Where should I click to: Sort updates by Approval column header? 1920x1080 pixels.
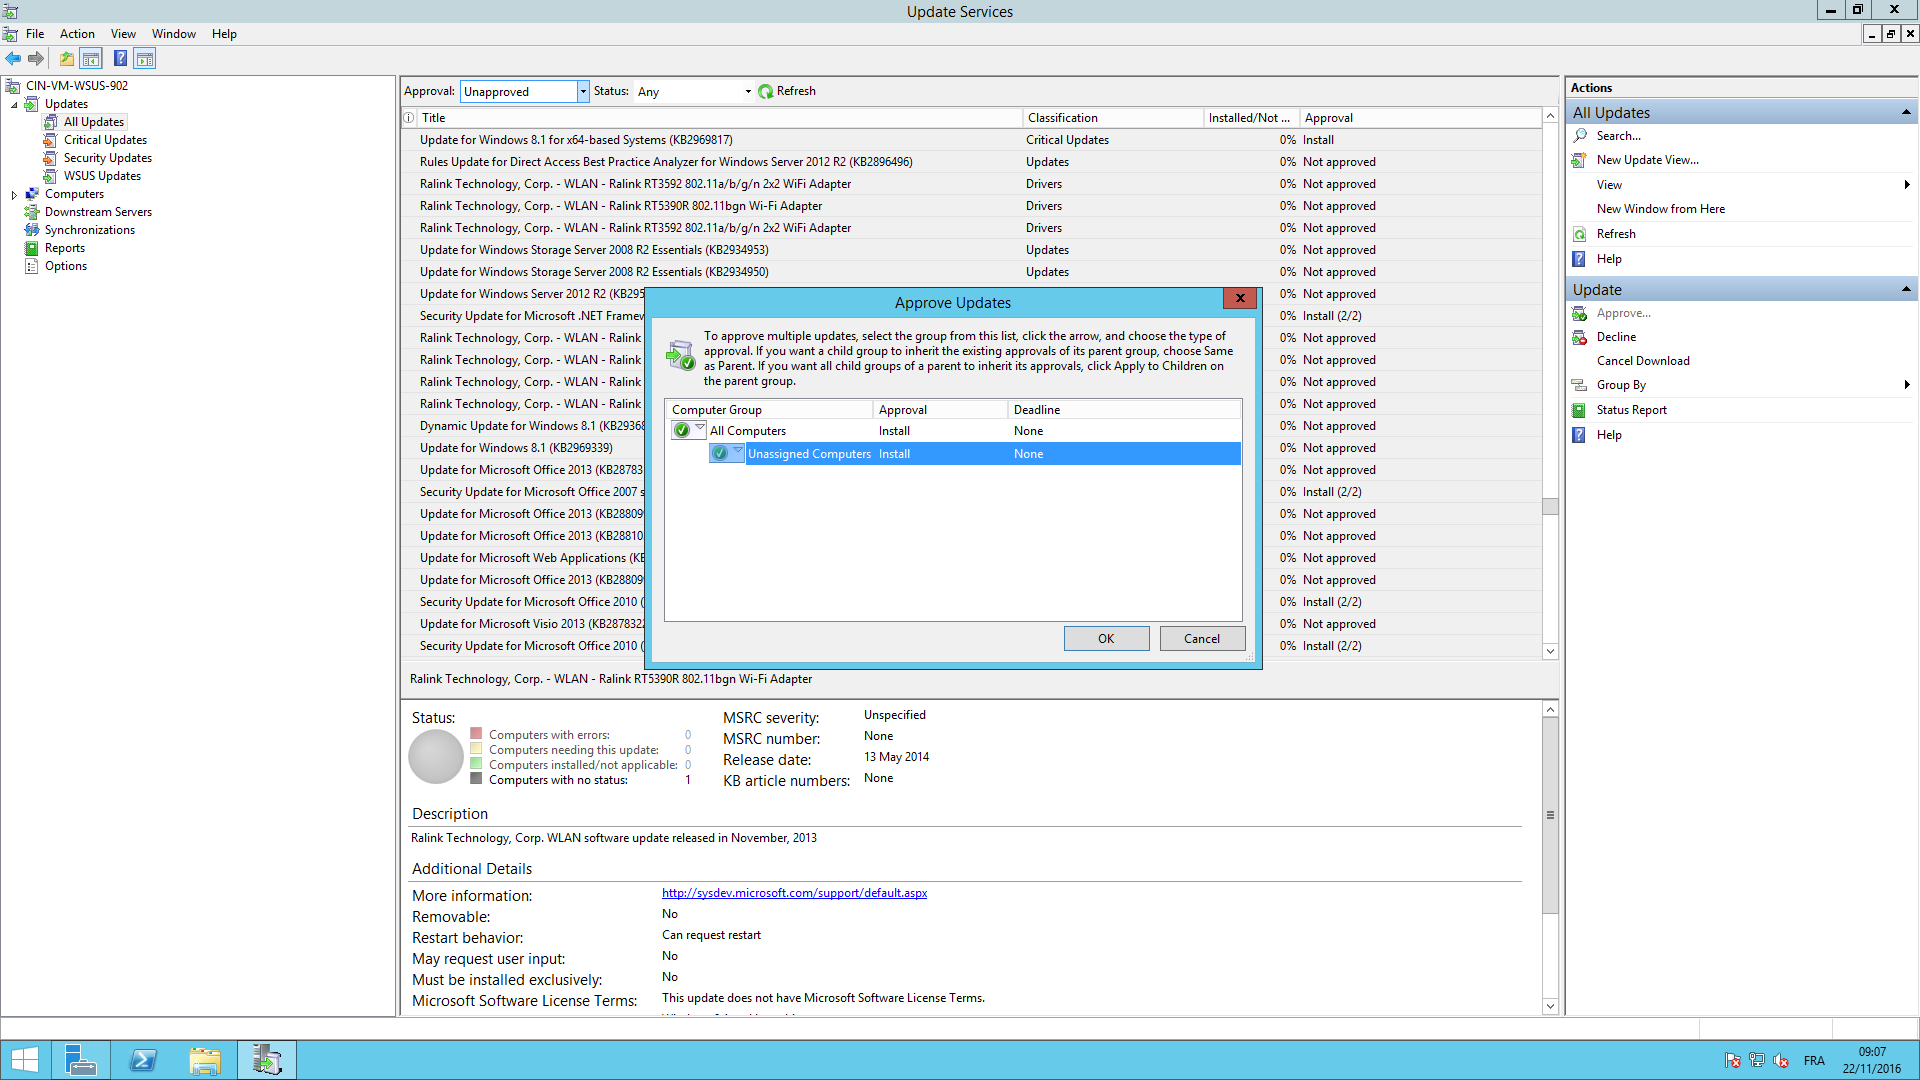(1420, 118)
